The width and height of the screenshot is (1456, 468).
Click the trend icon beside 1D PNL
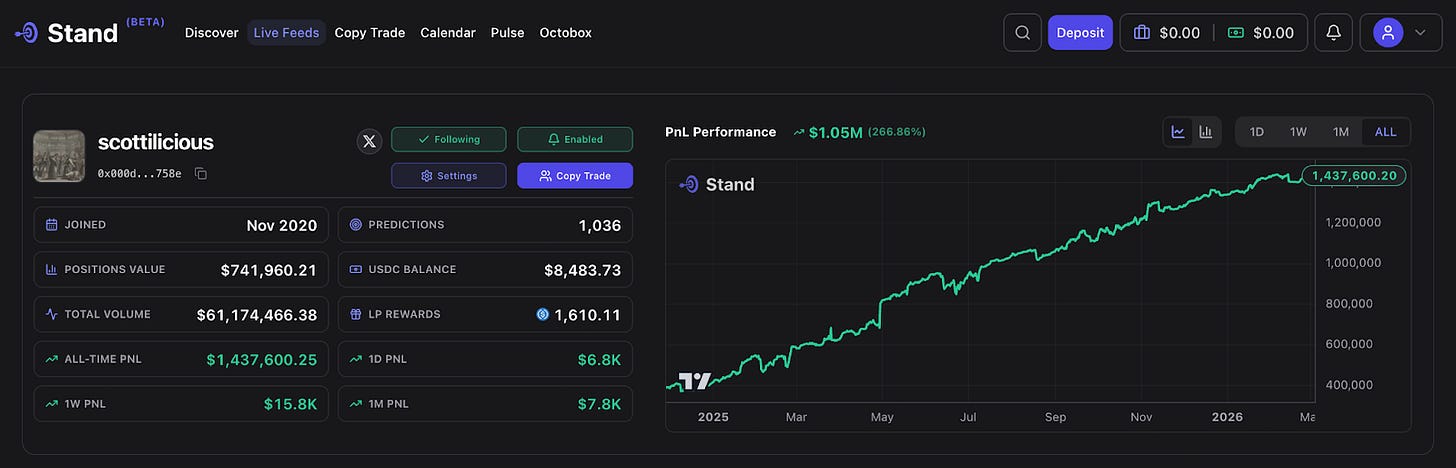click(356, 358)
